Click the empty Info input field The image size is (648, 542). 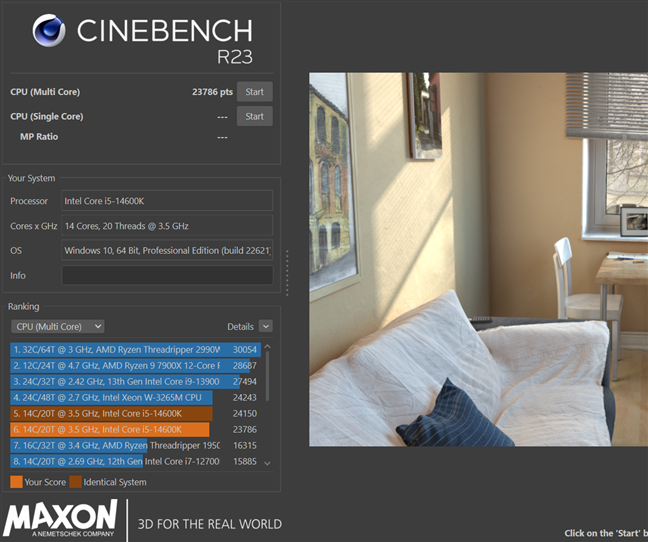pyautogui.click(x=167, y=275)
